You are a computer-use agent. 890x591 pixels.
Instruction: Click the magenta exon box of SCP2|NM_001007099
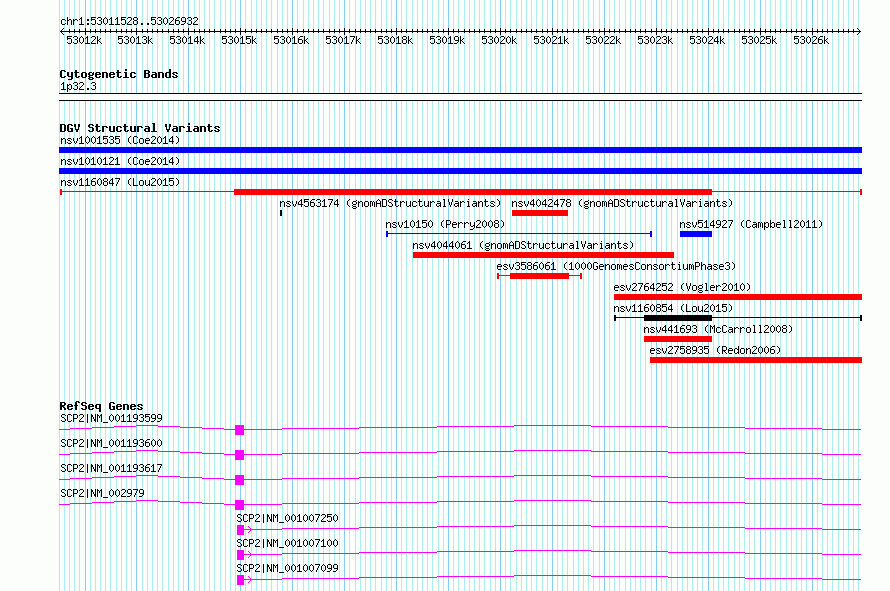[x=241, y=580]
